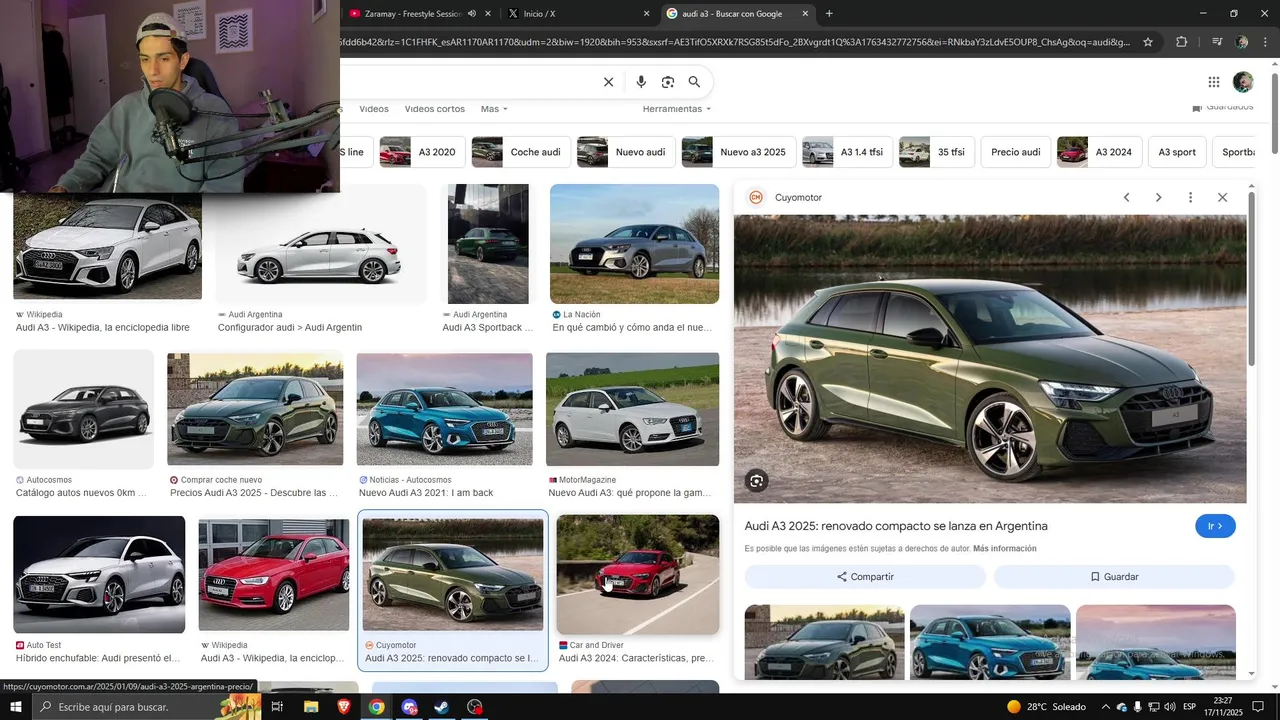Viewport: 1280px width, 720px height.
Task: Filter by A3 2020 chip
Action: [421, 152]
